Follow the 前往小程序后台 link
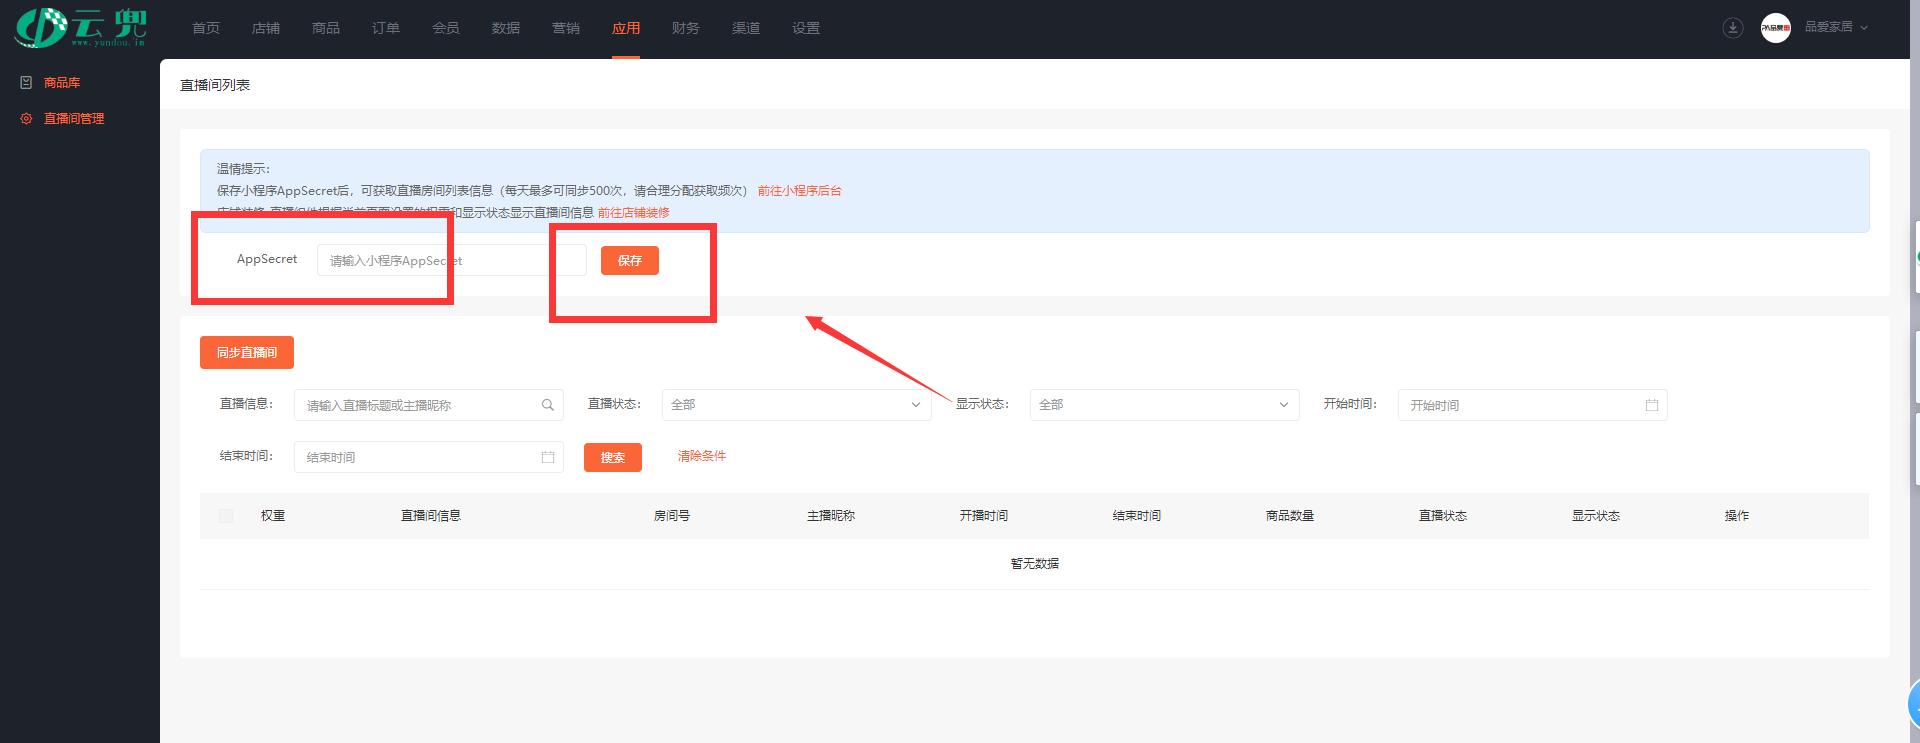This screenshot has width=1920, height=743. pyautogui.click(x=800, y=191)
